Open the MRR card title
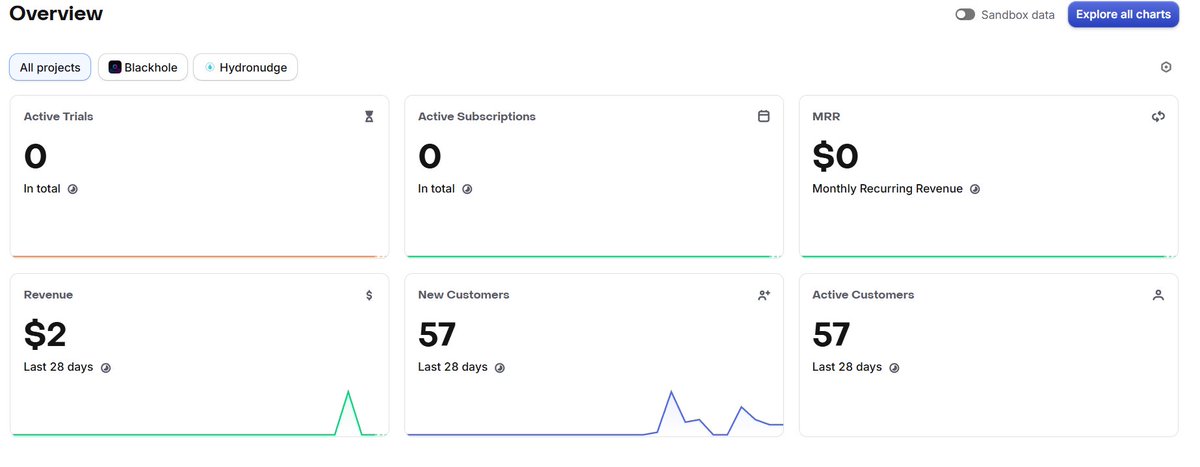 coord(827,117)
